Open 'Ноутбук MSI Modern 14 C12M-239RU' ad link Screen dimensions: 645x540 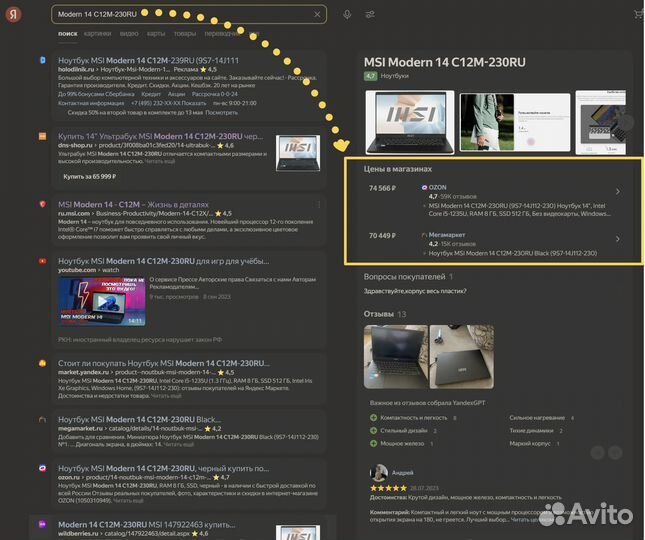tap(148, 60)
